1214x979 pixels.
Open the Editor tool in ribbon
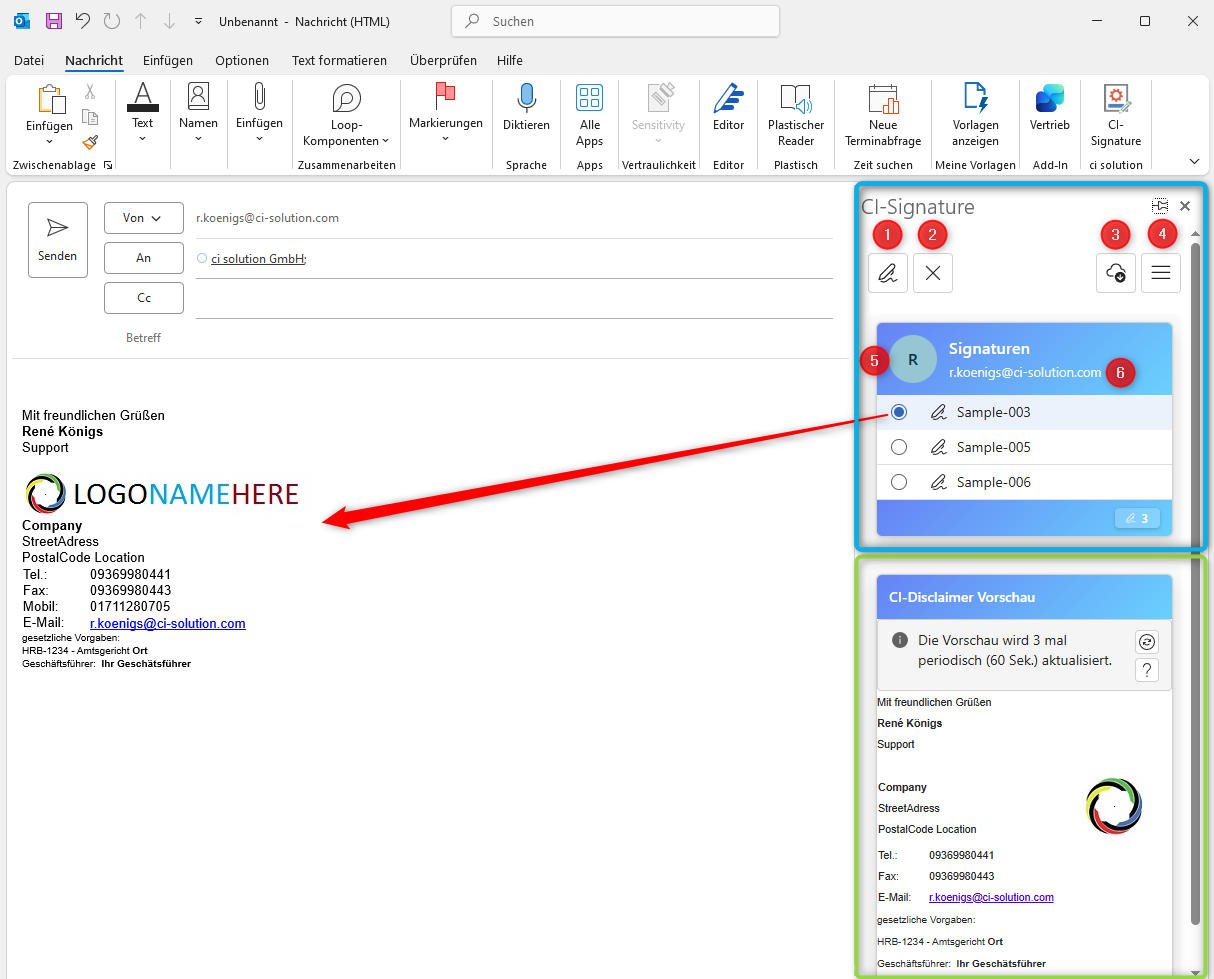[x=728, y=109]
